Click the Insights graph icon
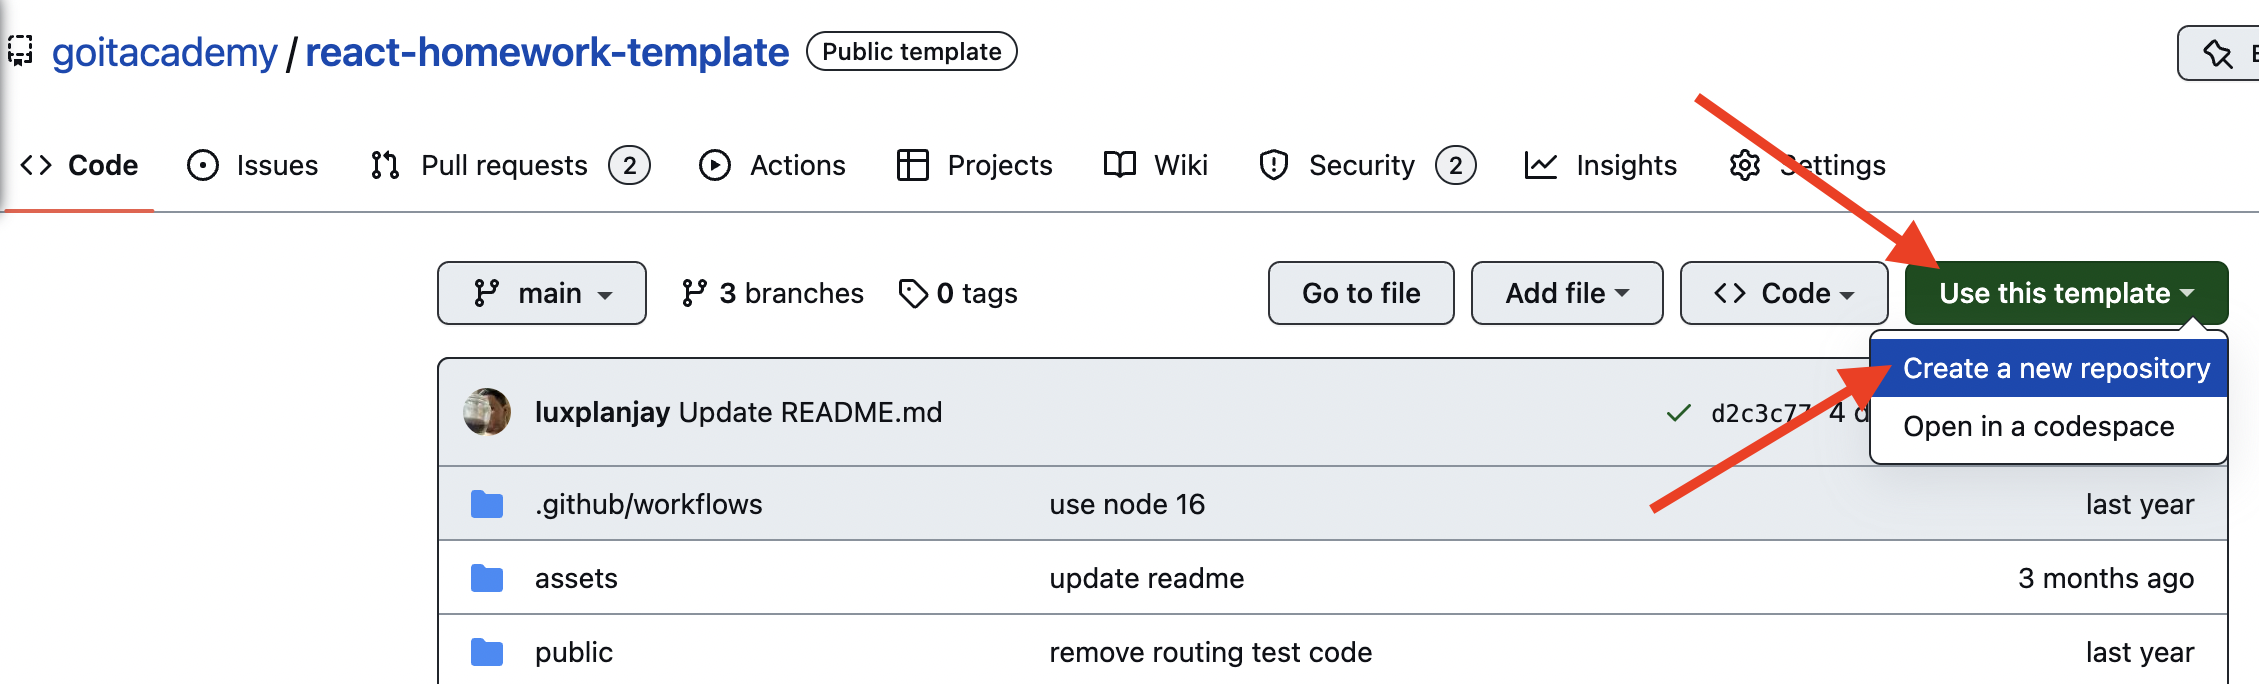This screenshot has height=684, width=2259. click(x=1540, y=165)
